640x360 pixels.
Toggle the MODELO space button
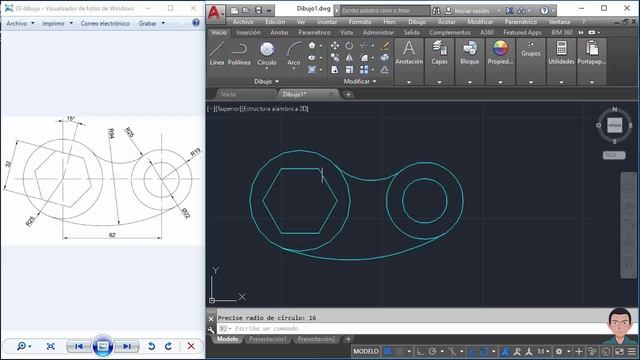(366, 351)
